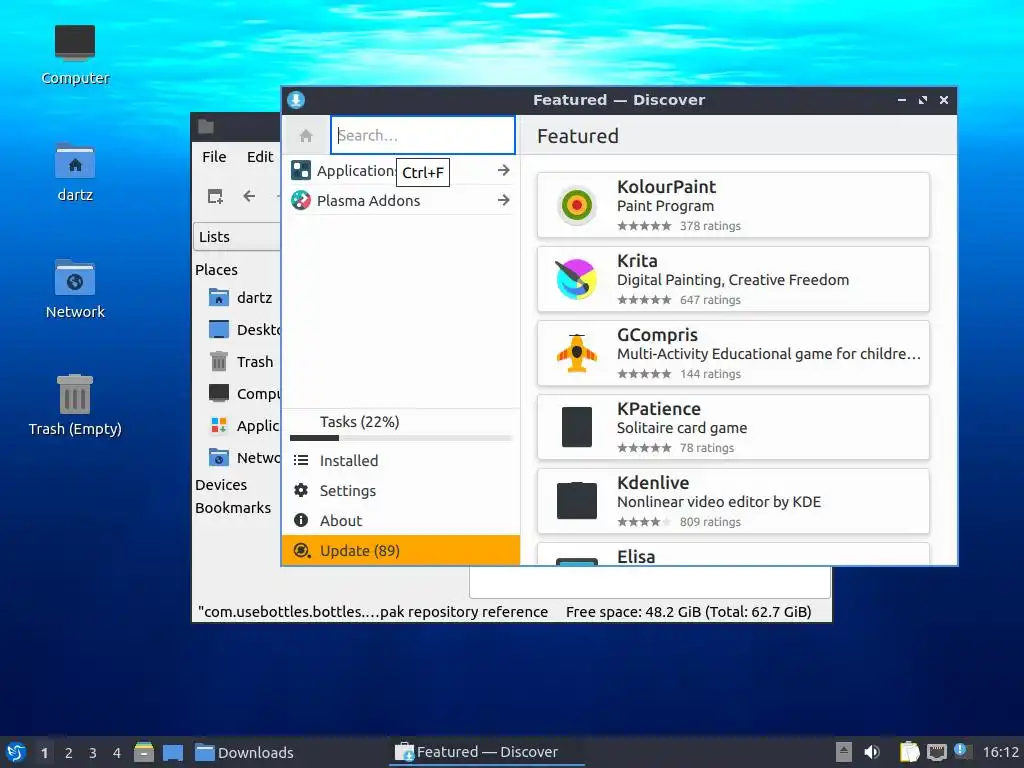Open Edit menu in file manager

pos(260,157)
